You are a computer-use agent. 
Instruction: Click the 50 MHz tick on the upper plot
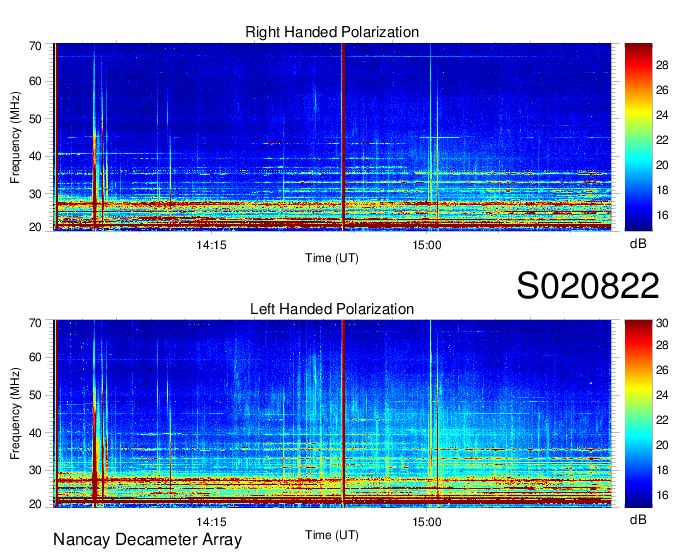tap(35, 119)
